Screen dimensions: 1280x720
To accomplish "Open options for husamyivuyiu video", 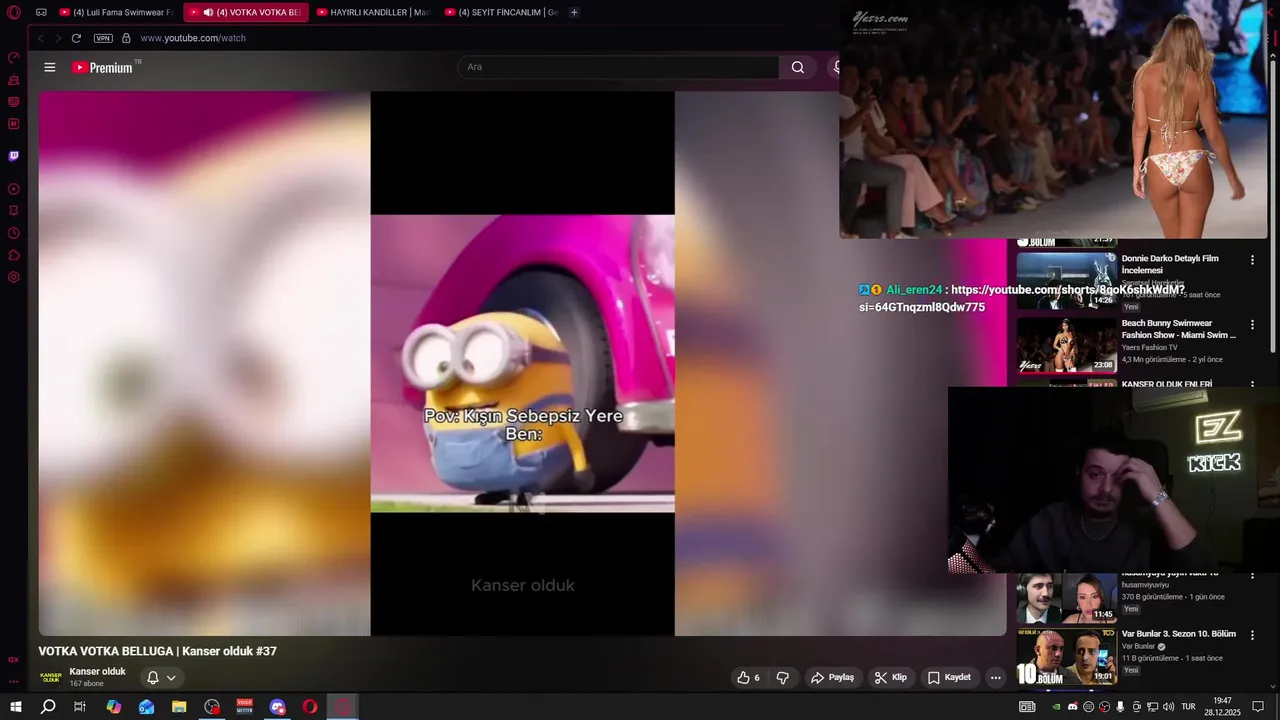I will (x=1252, y=577).
